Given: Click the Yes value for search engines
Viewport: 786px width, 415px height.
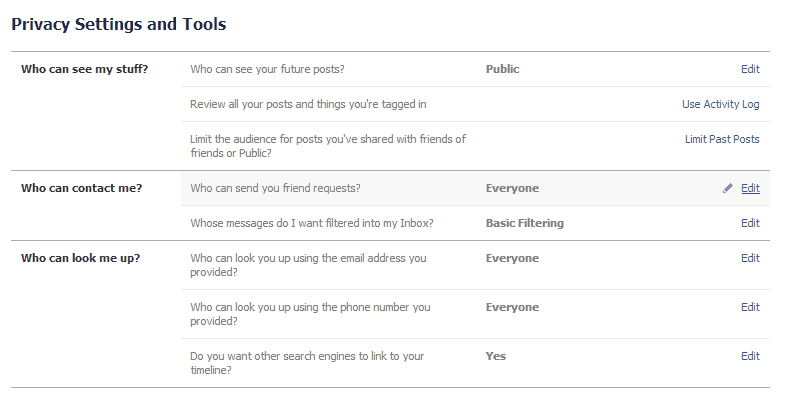Looking at the screenshot, I should [496, 356].
